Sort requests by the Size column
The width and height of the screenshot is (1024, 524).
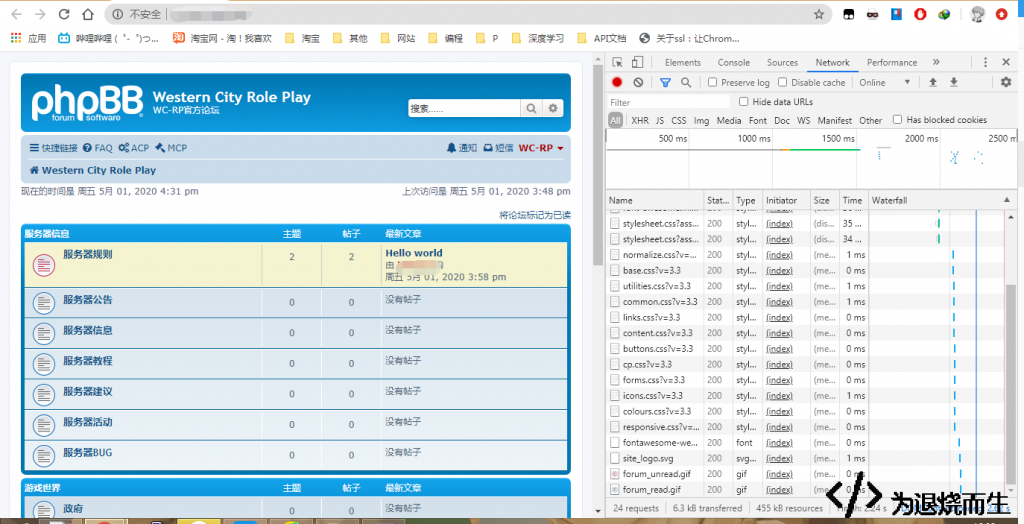click(x=824, y=201)
